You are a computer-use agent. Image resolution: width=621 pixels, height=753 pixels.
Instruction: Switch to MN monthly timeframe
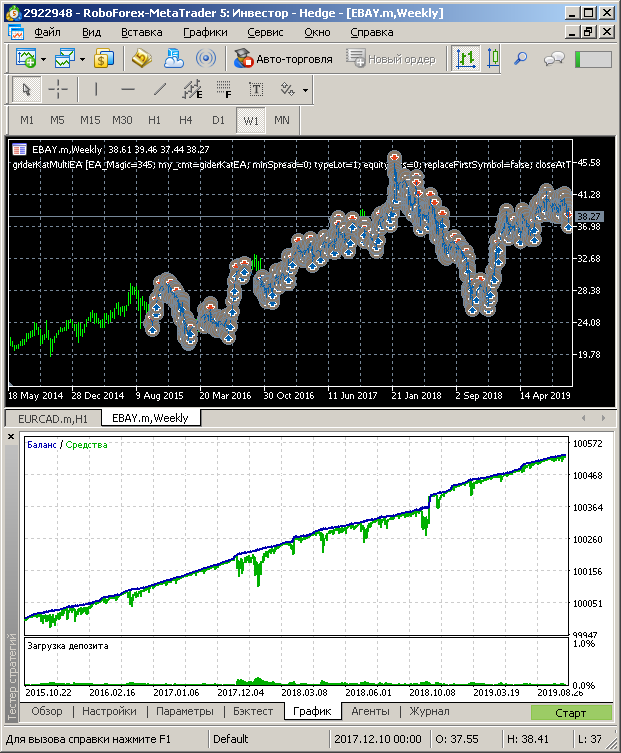tap(282, 120)
